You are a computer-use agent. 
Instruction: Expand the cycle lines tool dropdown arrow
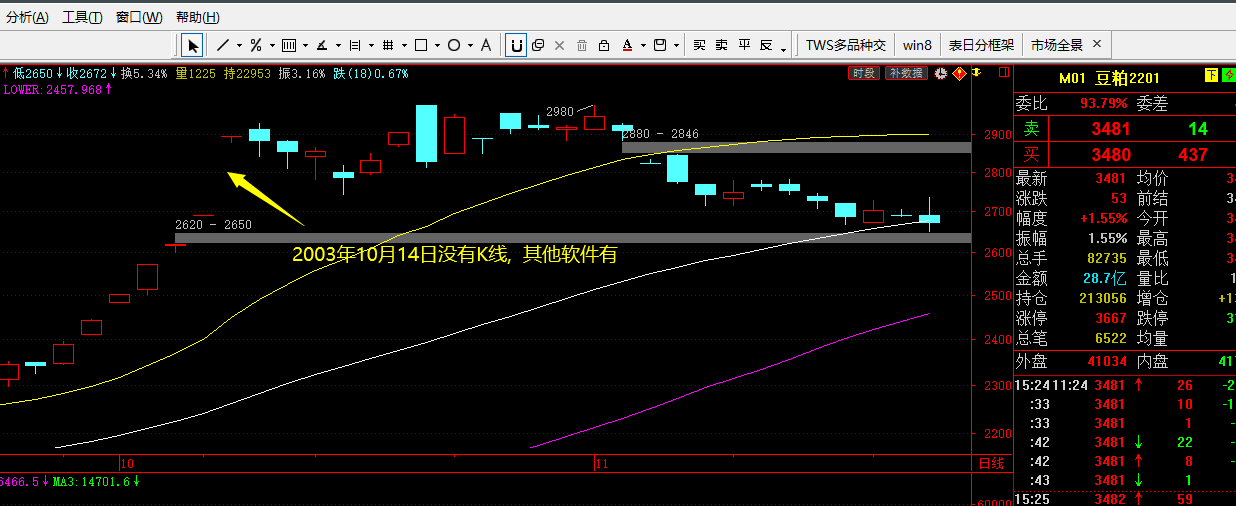[371, 45]
